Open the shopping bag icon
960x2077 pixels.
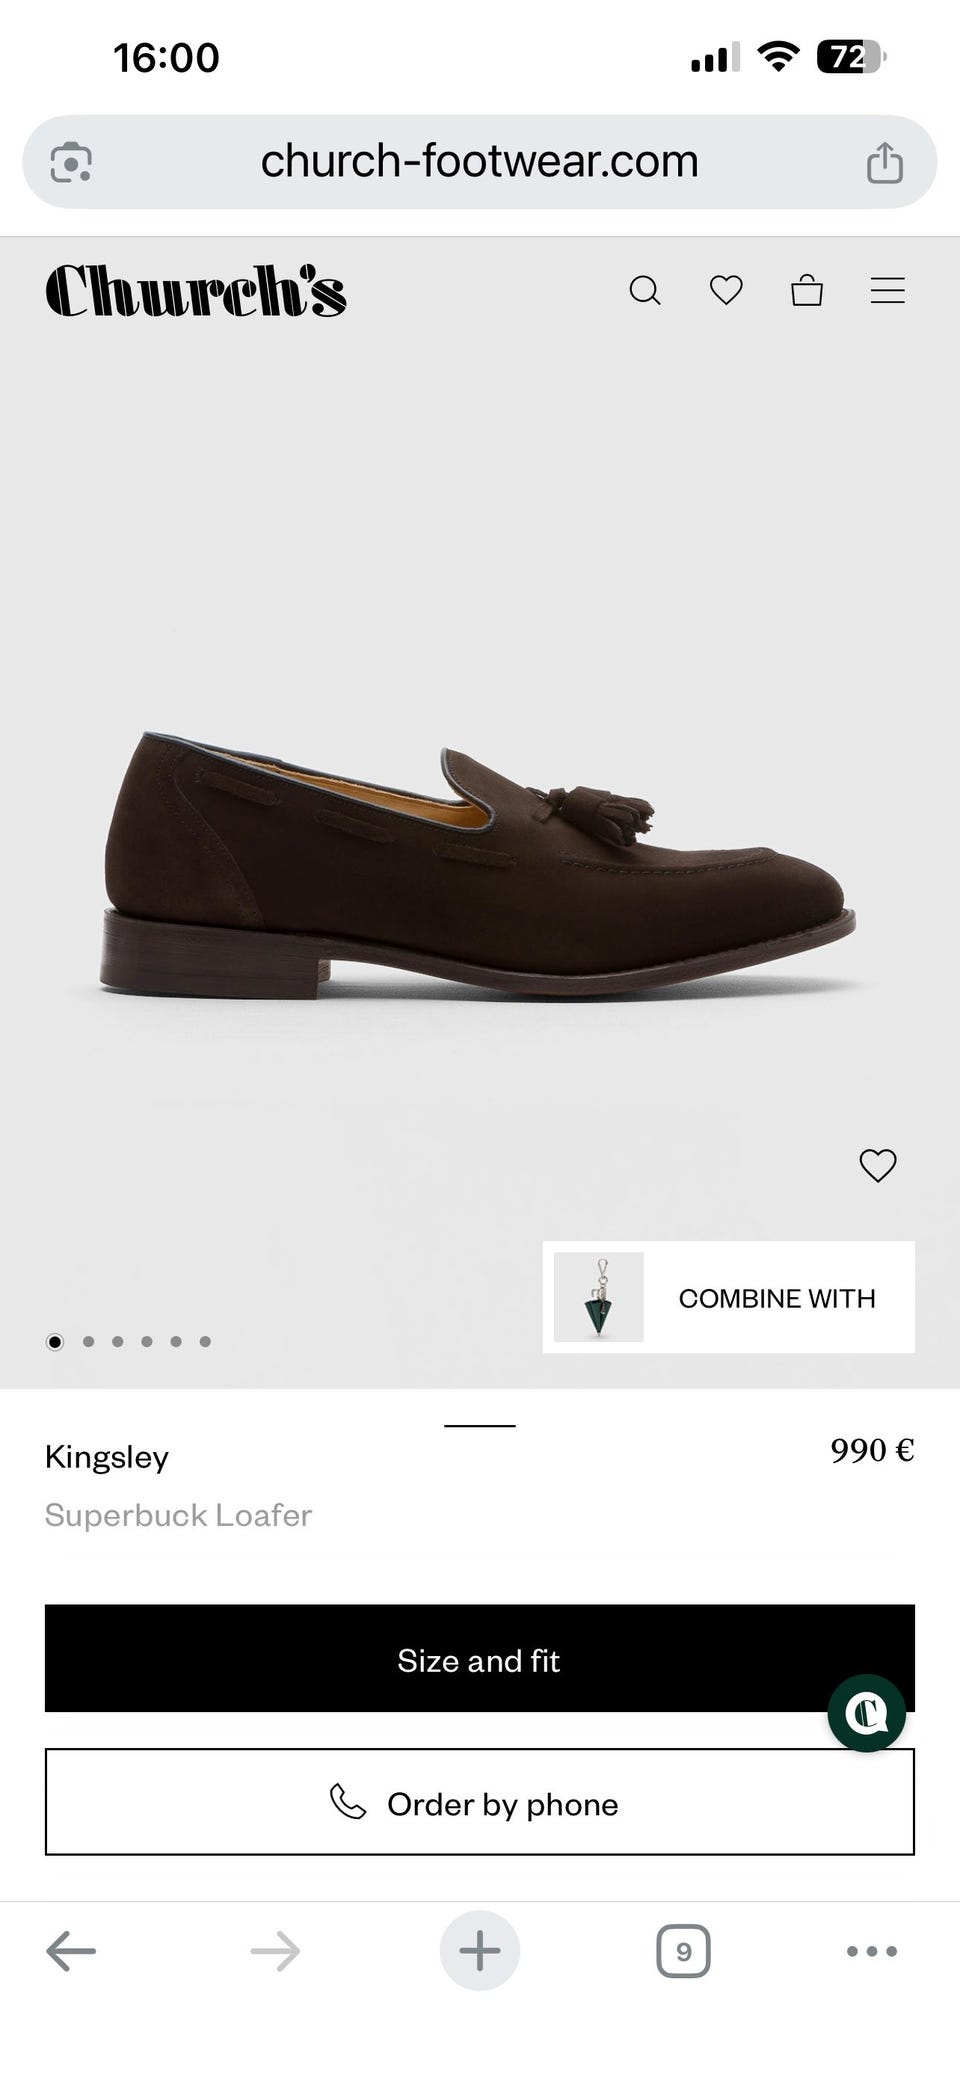point(807,290)
